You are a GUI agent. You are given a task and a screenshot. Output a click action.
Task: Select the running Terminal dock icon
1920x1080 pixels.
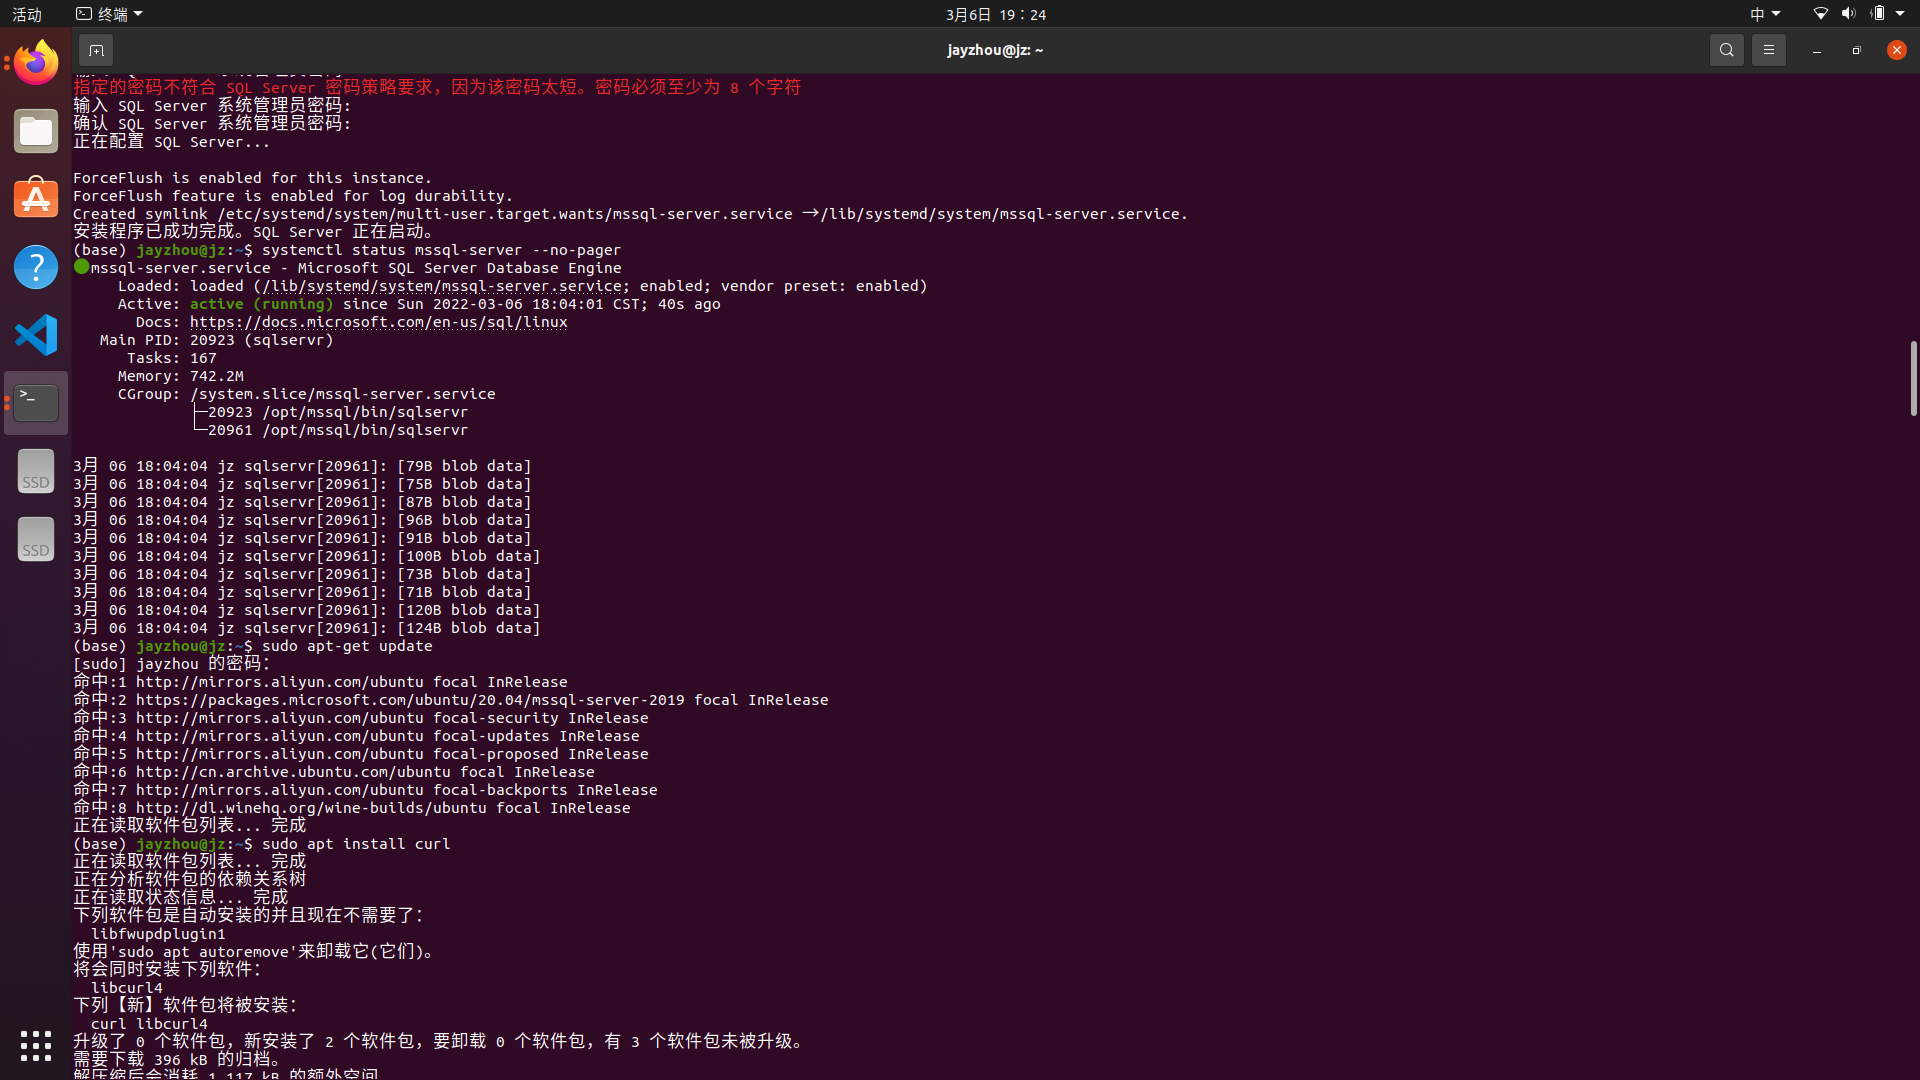click(35, 403)
